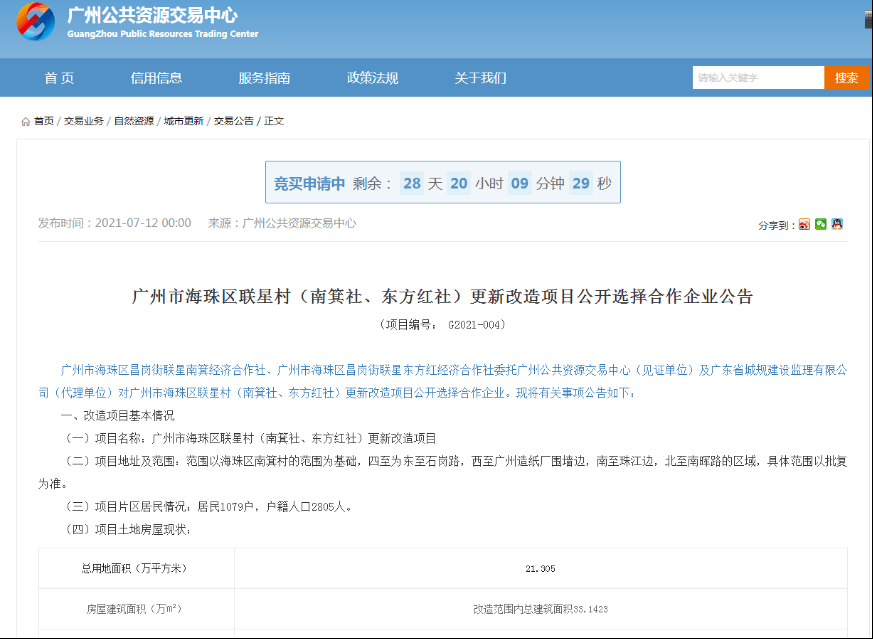Share the announcement to Sina Weibo
873x639 pixels.
click(x=804, y=224)
